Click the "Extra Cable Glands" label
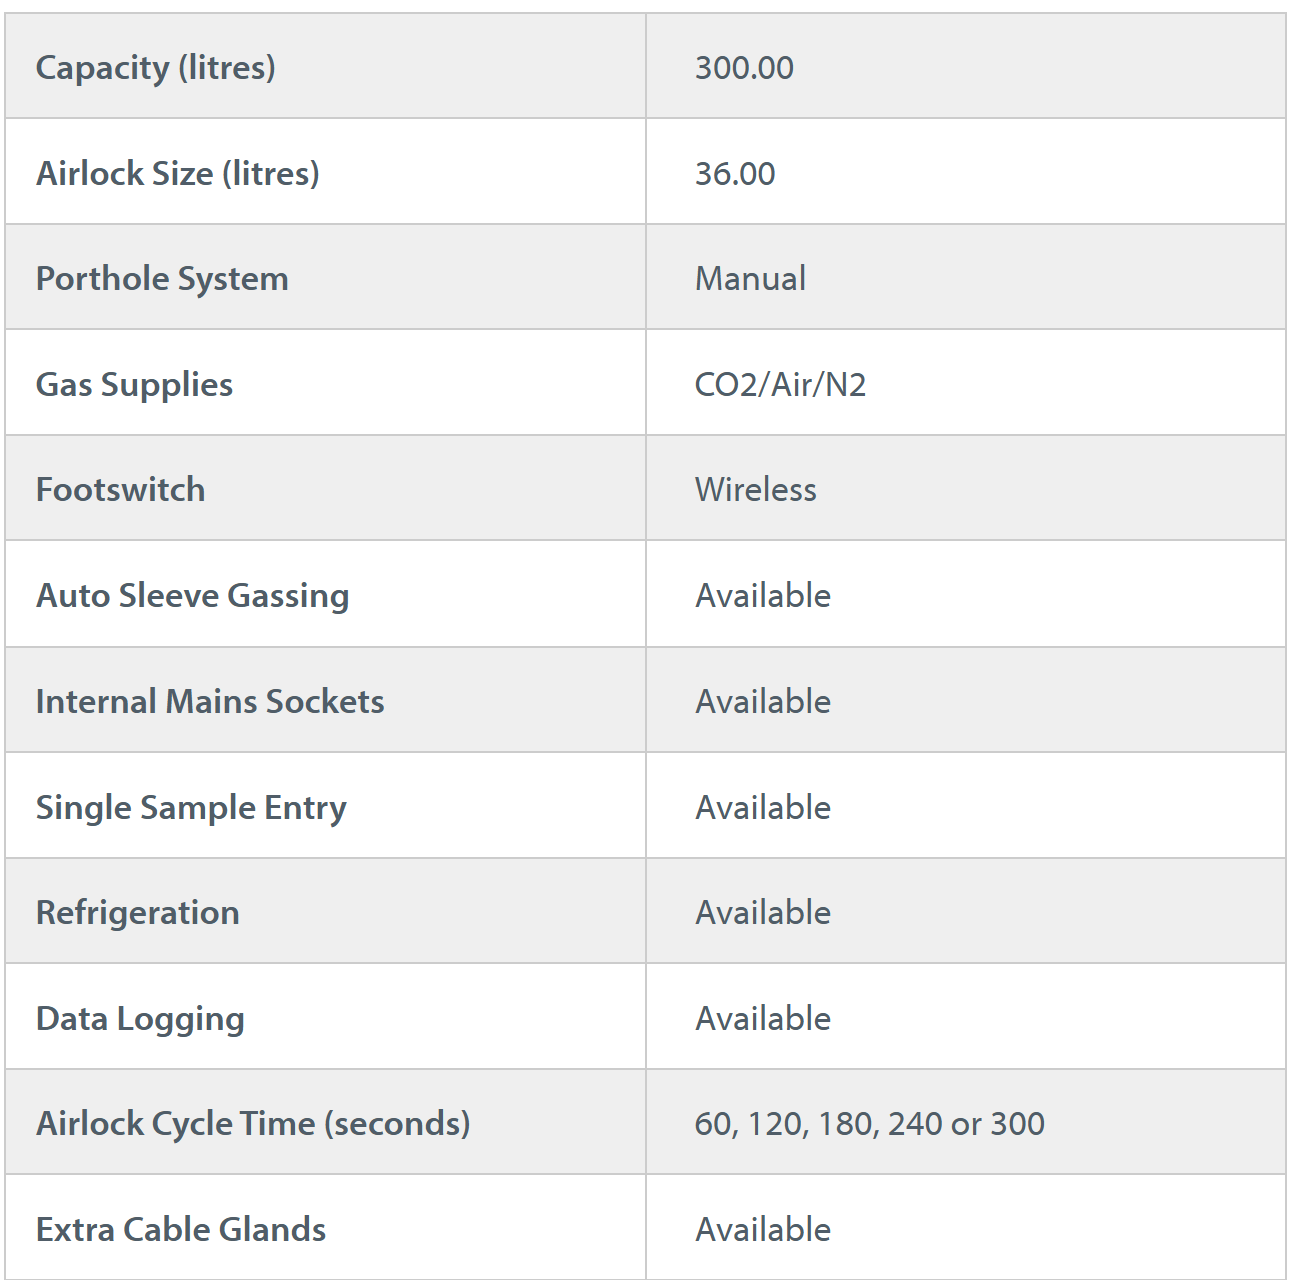 click(x=181, y=1230)
